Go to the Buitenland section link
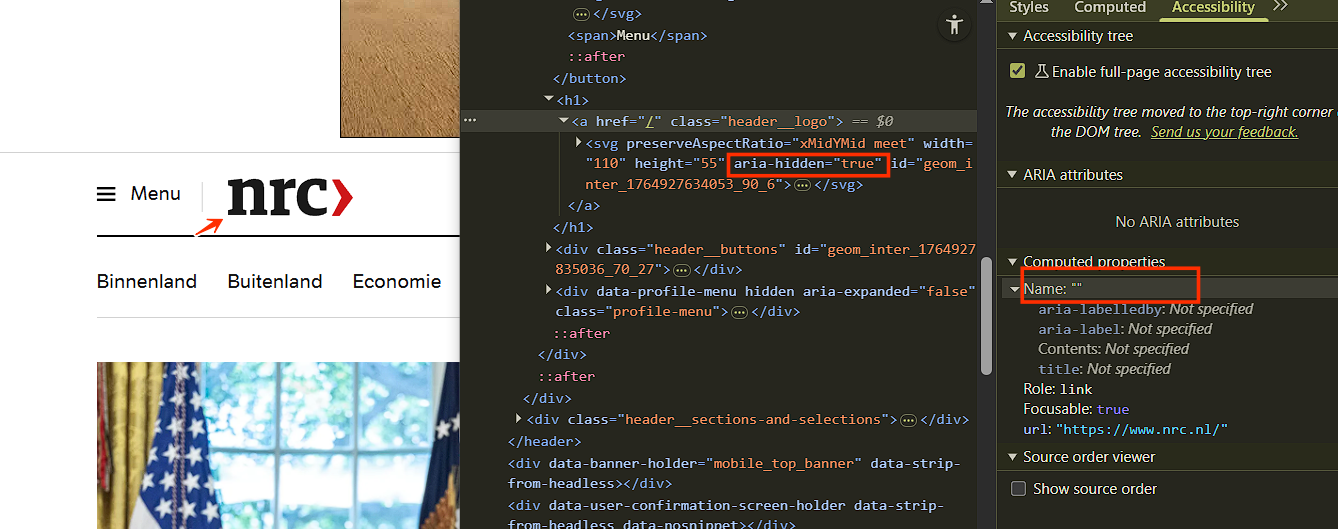This screenshot has width=1338, height=529. pos(275,282)
